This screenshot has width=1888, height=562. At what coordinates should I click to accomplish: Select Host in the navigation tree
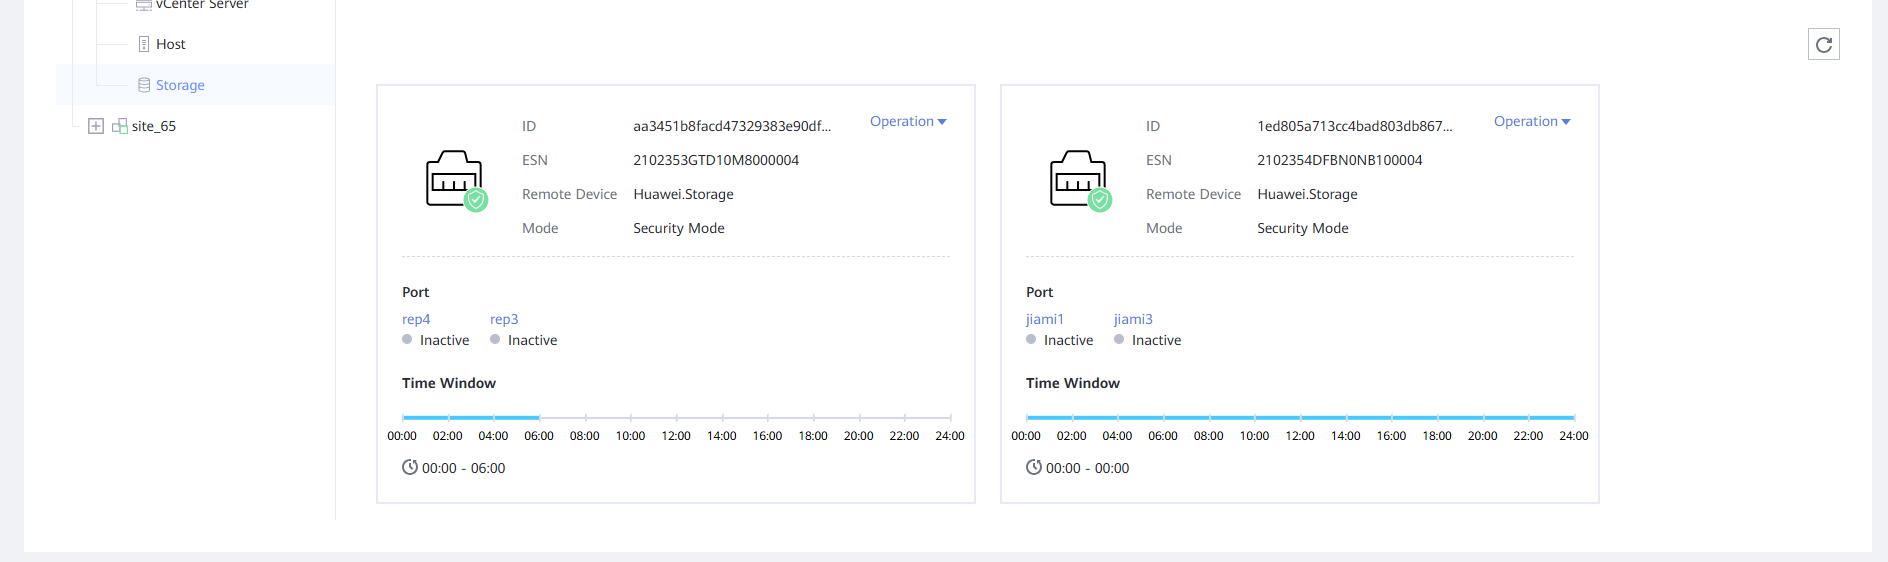[171, 44]
